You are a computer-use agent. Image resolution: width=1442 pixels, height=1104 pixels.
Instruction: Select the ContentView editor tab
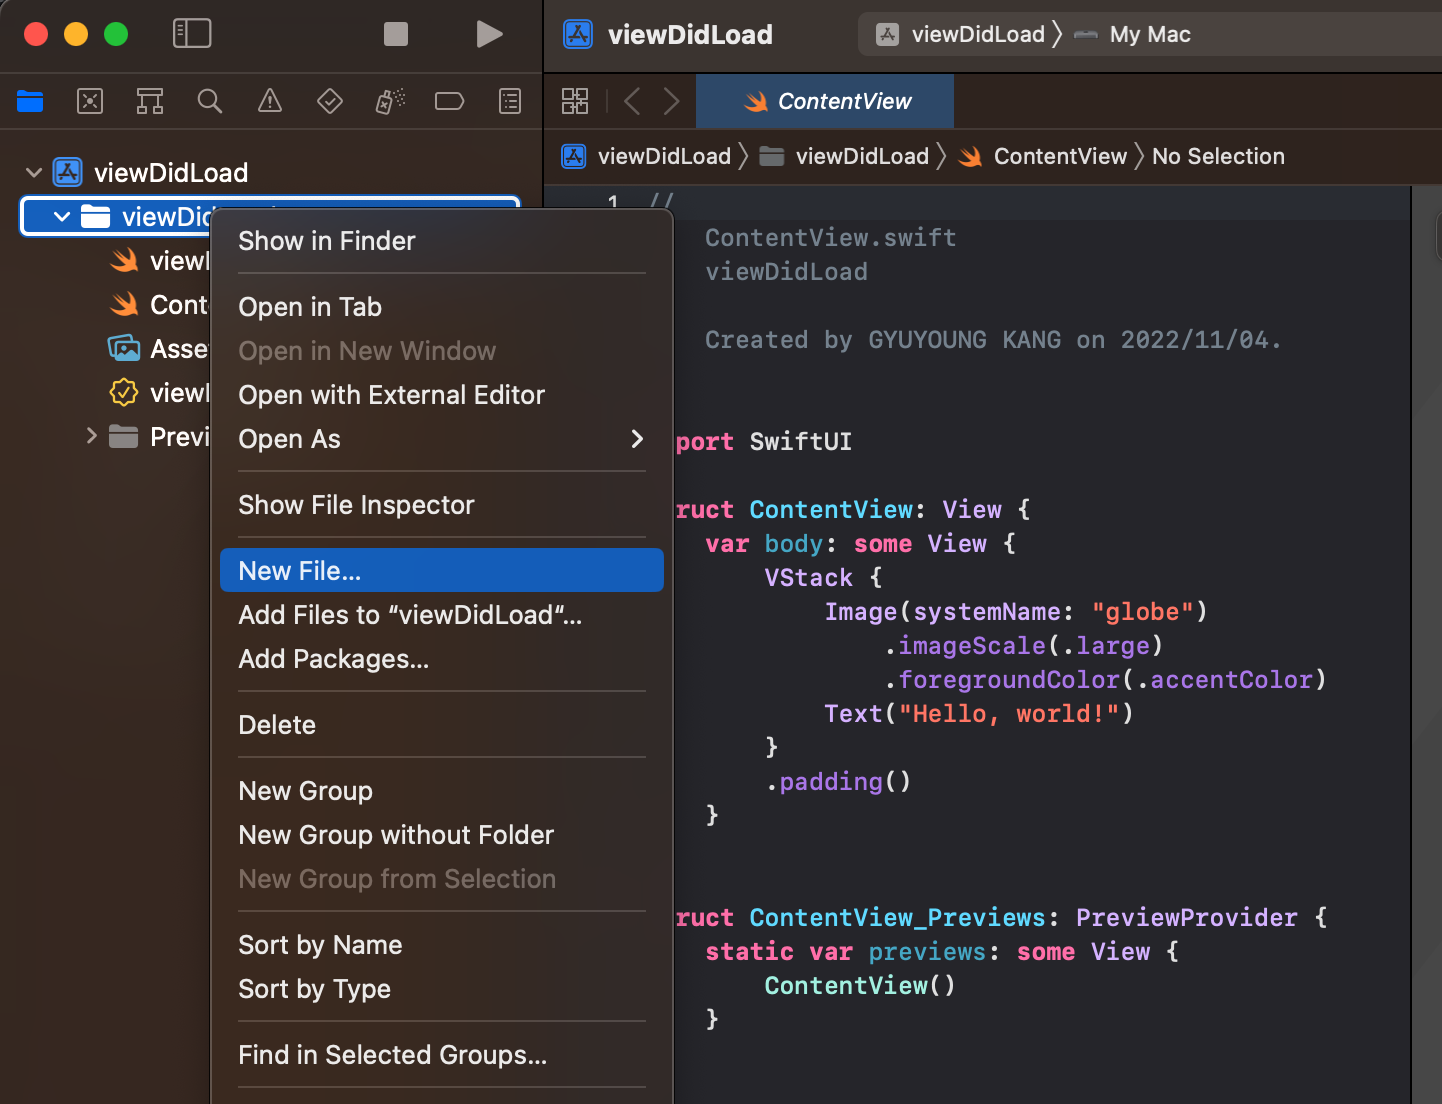pos(825,101)
